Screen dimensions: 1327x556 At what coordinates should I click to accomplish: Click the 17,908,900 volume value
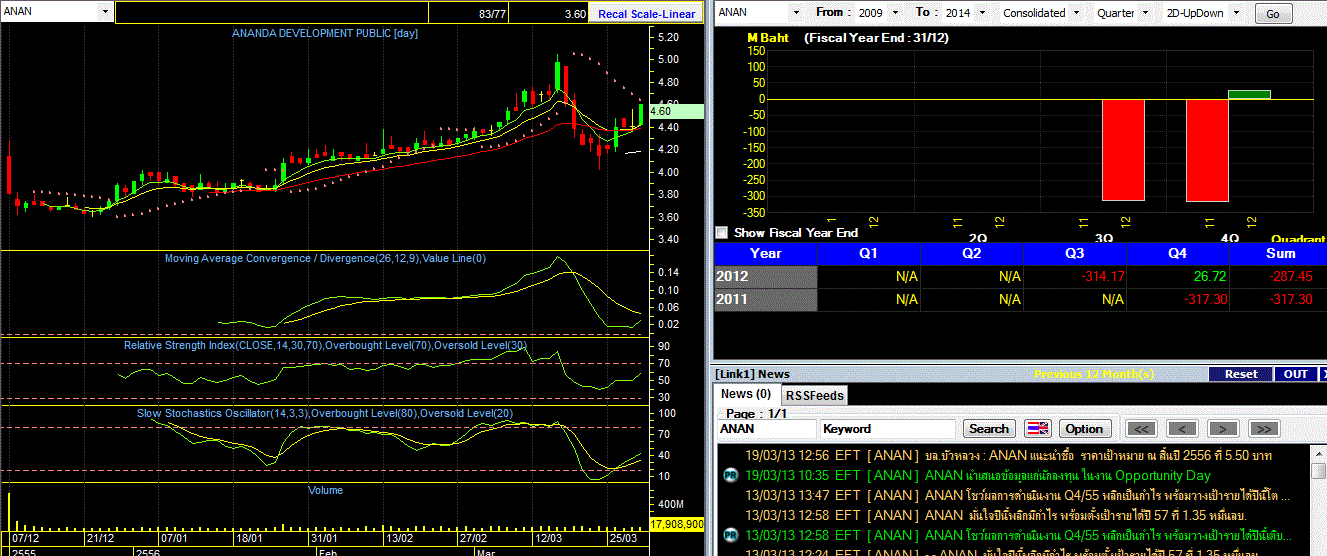677,524
